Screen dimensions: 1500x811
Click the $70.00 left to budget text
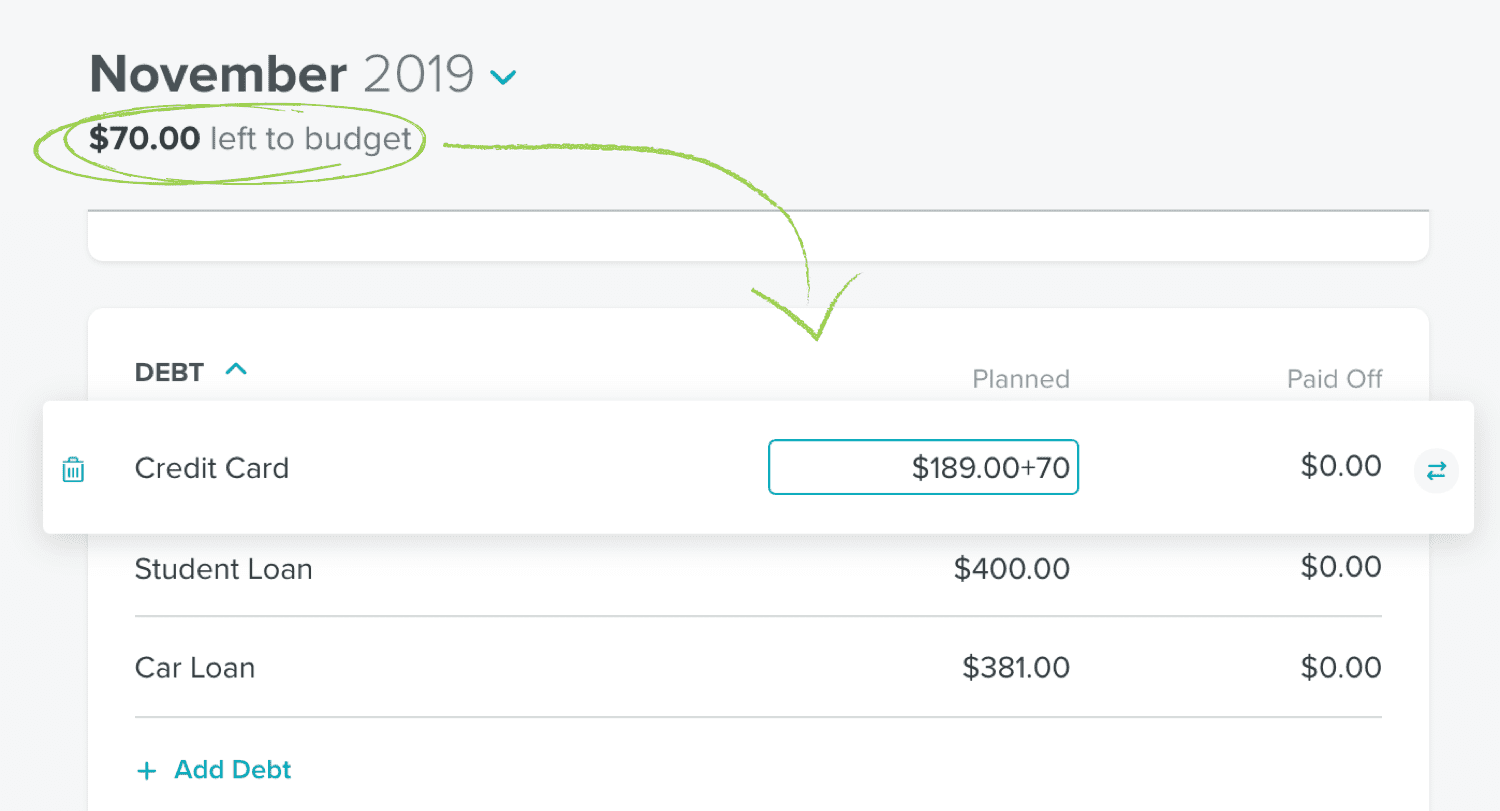tap(250, 138)
